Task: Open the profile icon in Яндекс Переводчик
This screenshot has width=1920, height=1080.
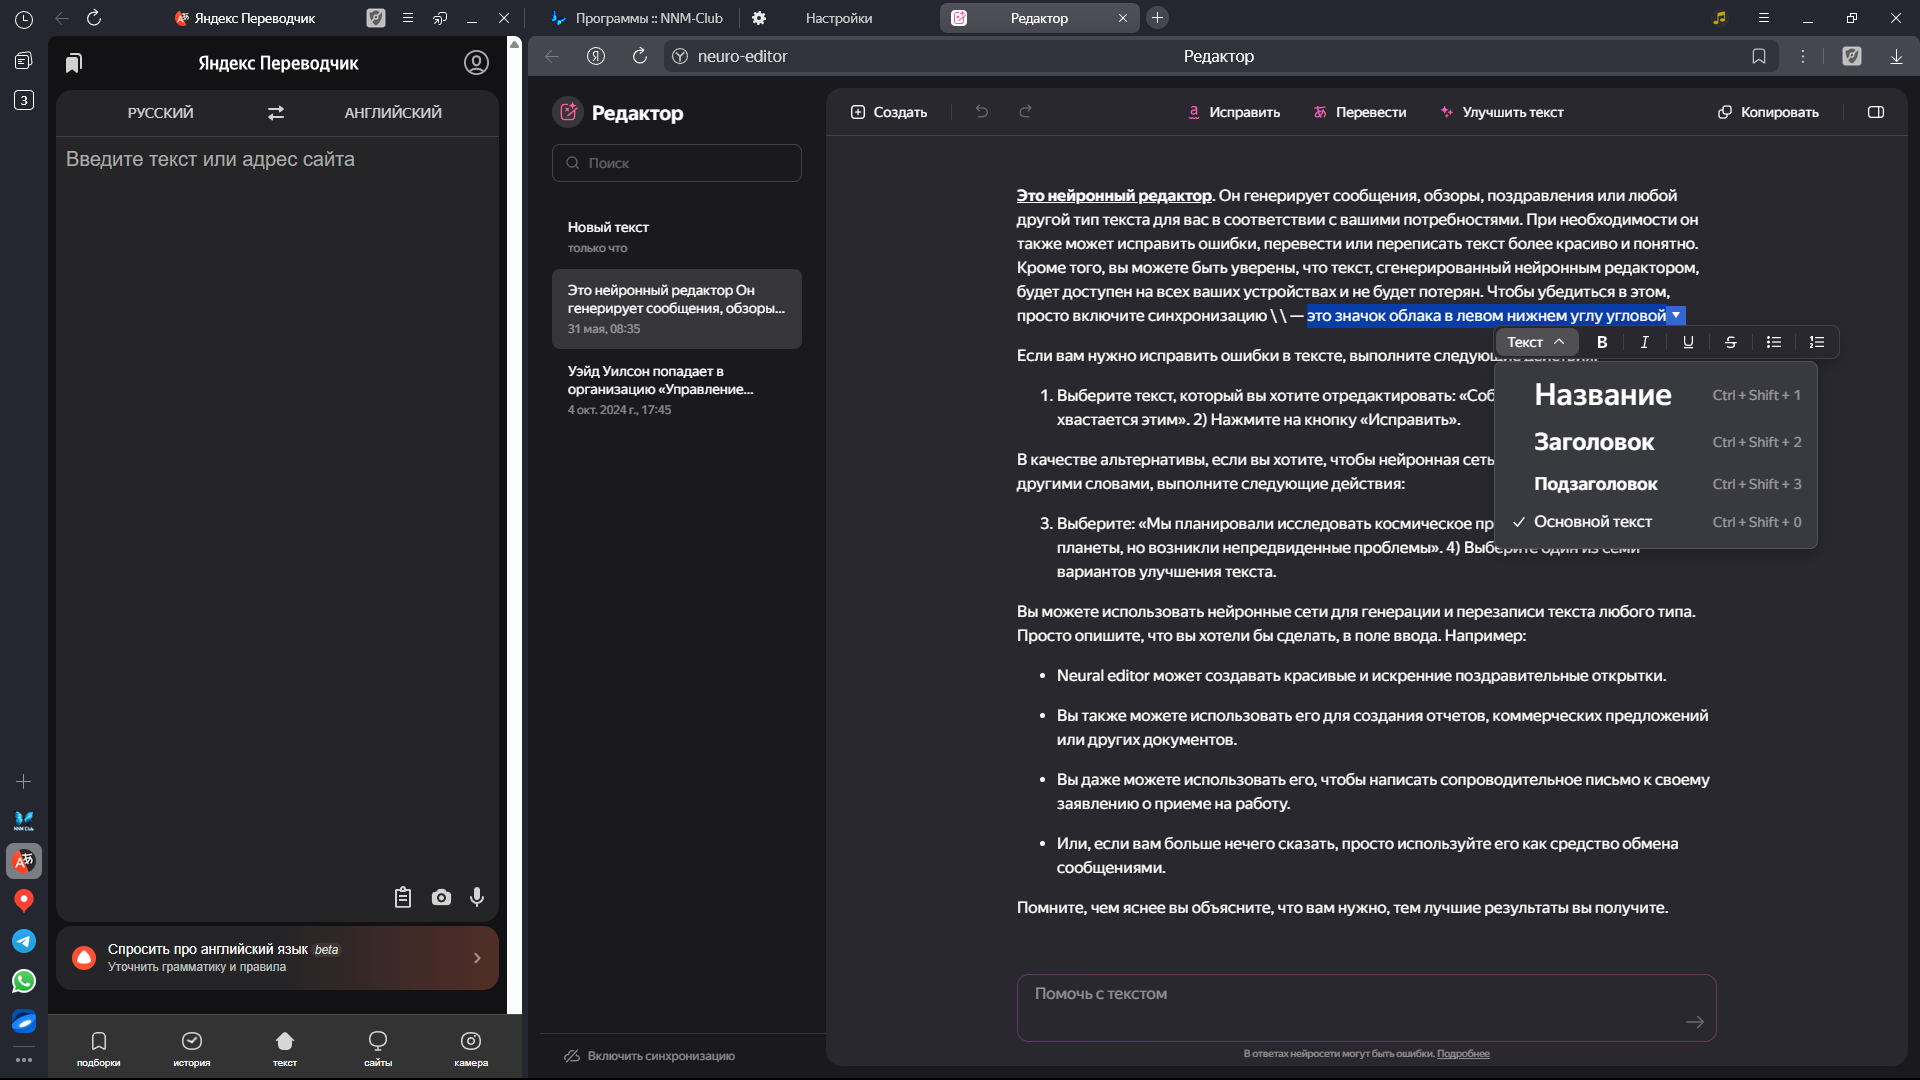Action: [x=476, y=63]
